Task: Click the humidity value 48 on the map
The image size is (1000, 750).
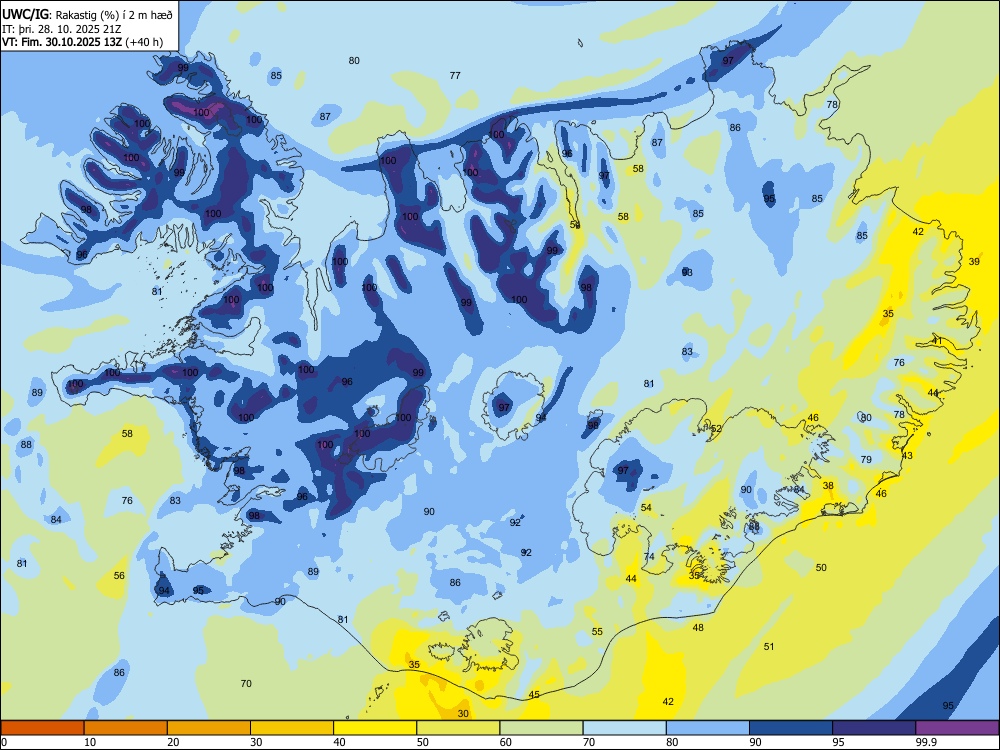Action: tap(698, 627)
